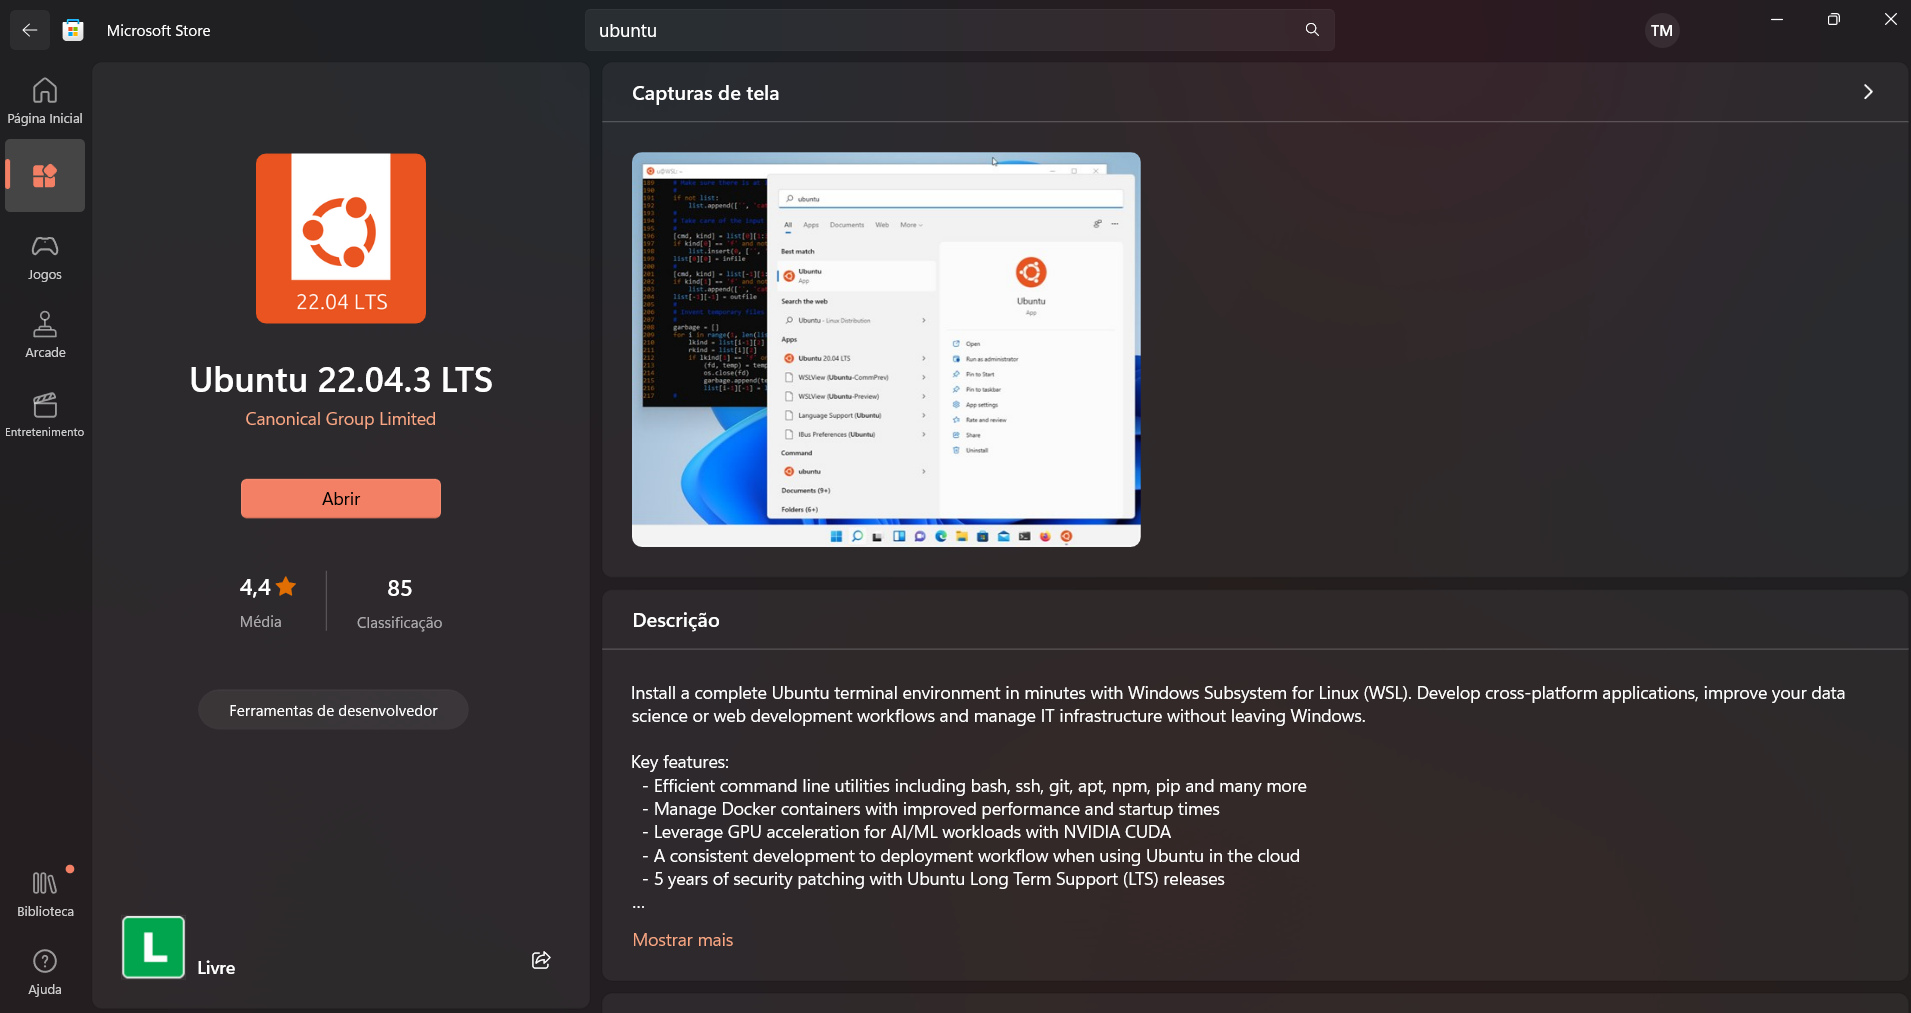
Task: Open the TM account profile
Action: [x=1662, y=31]
